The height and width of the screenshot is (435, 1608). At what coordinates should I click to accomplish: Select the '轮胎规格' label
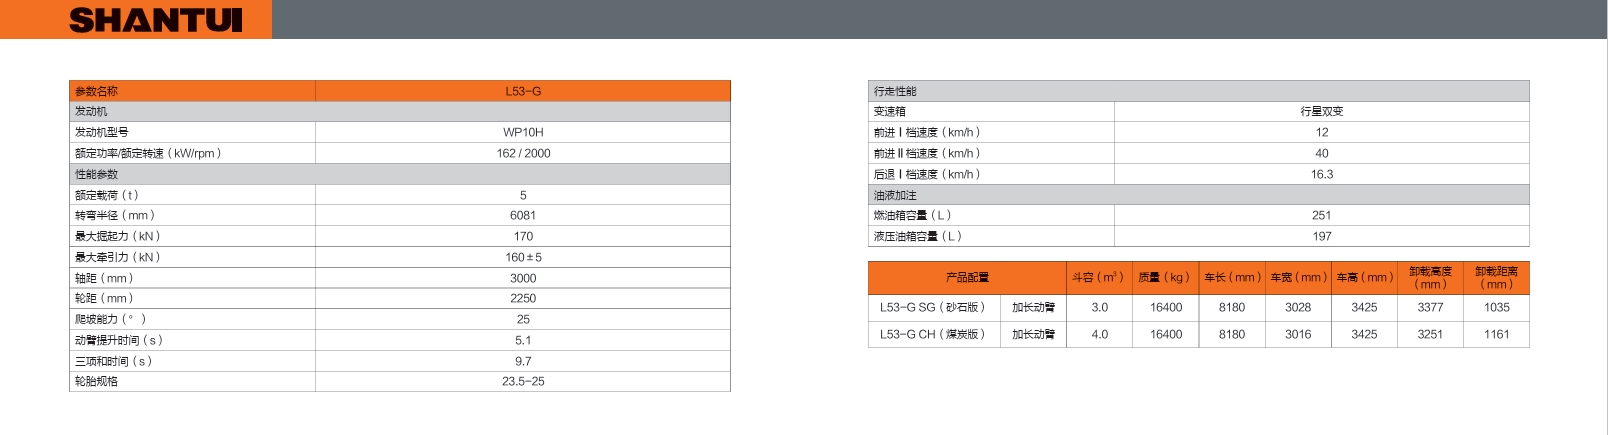click(96, 381)
